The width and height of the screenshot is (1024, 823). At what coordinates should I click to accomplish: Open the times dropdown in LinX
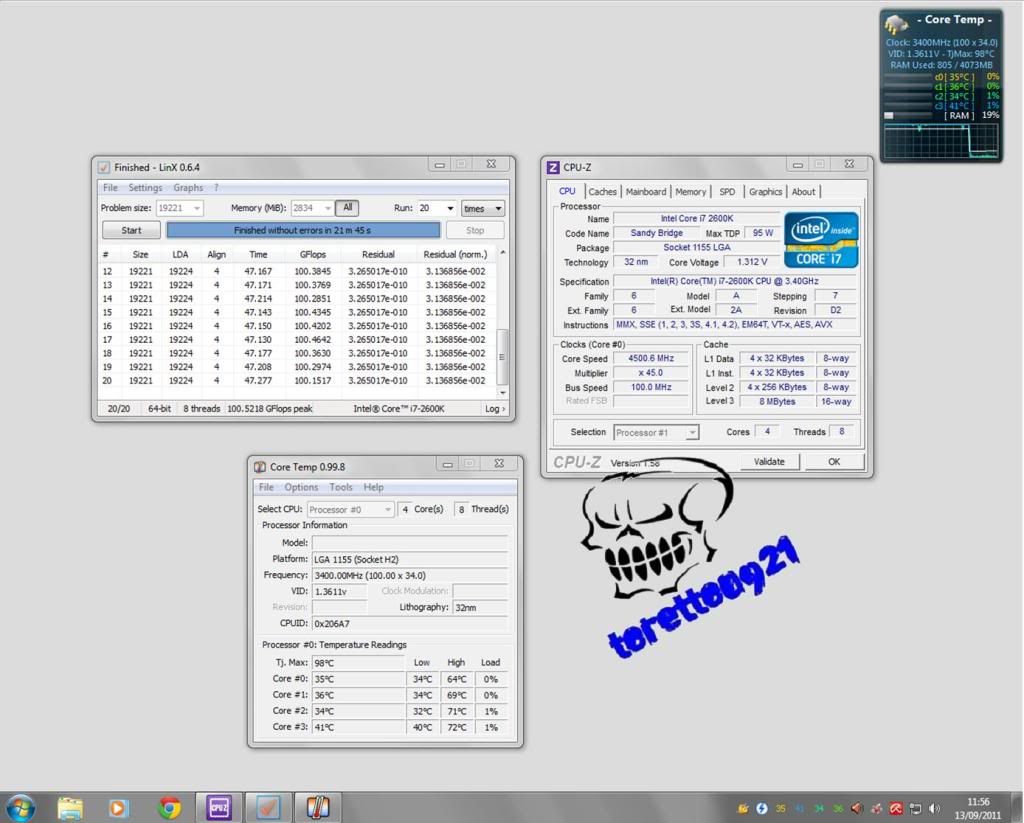(483, 208)
